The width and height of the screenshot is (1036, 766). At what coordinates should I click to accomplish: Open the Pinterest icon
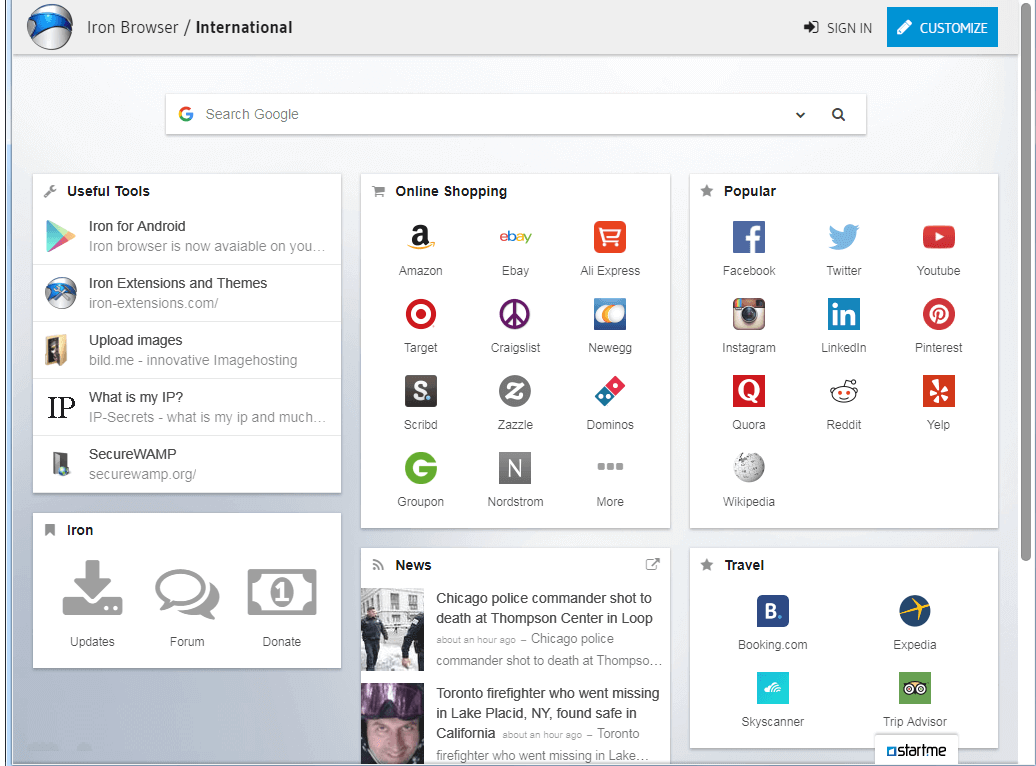[x=938, y=314]
